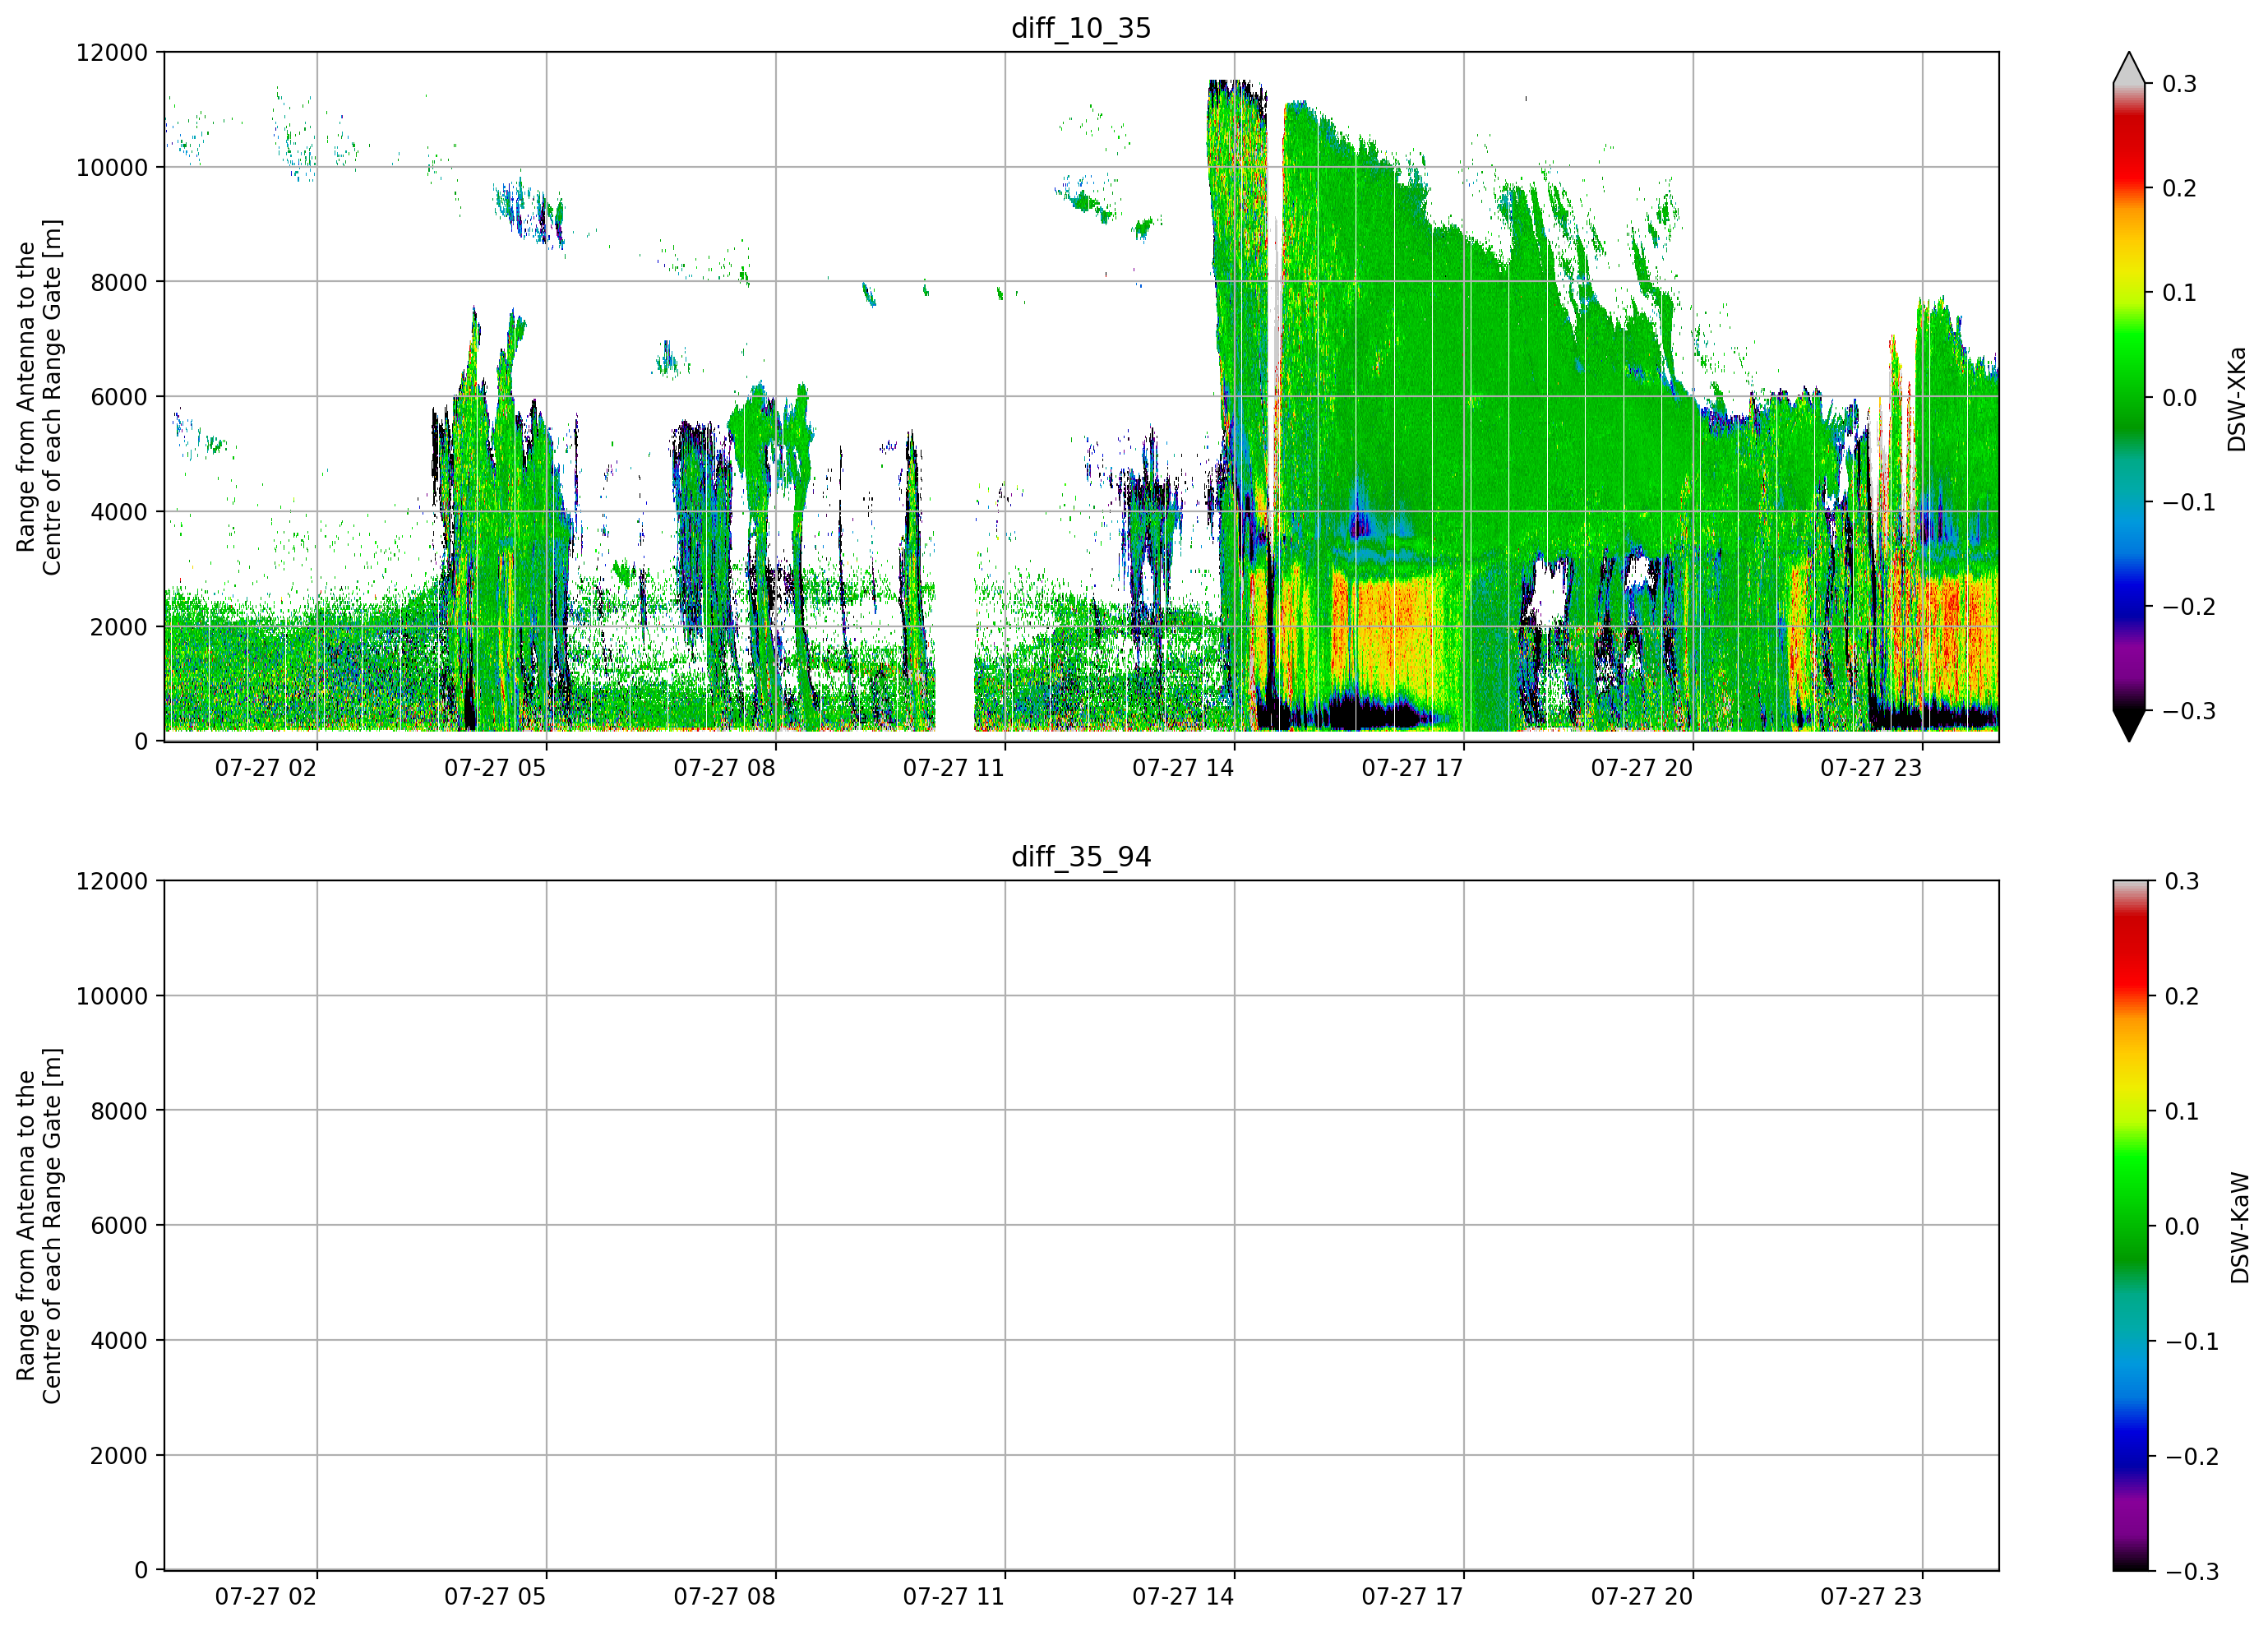The height and width of the screenshot is (1626, 2268).
Task: Click the 0 tick on diff_35_94 y-axis
Action: coord(141,1571)
